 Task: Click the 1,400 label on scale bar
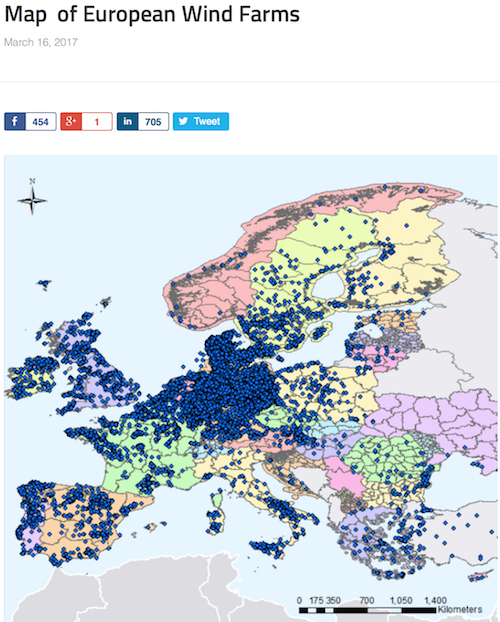pyautogui.click(x=435, y=600)
